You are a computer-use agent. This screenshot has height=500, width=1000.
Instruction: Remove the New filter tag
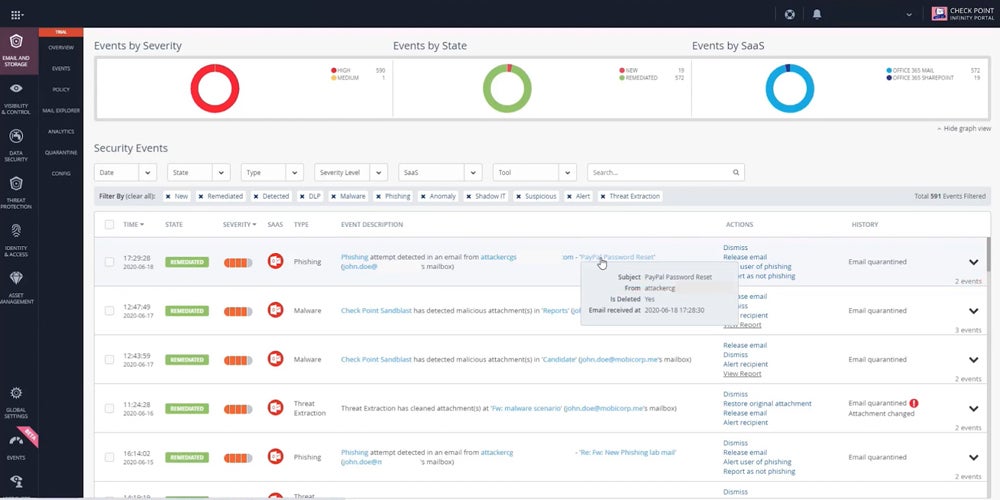point(168,196)
